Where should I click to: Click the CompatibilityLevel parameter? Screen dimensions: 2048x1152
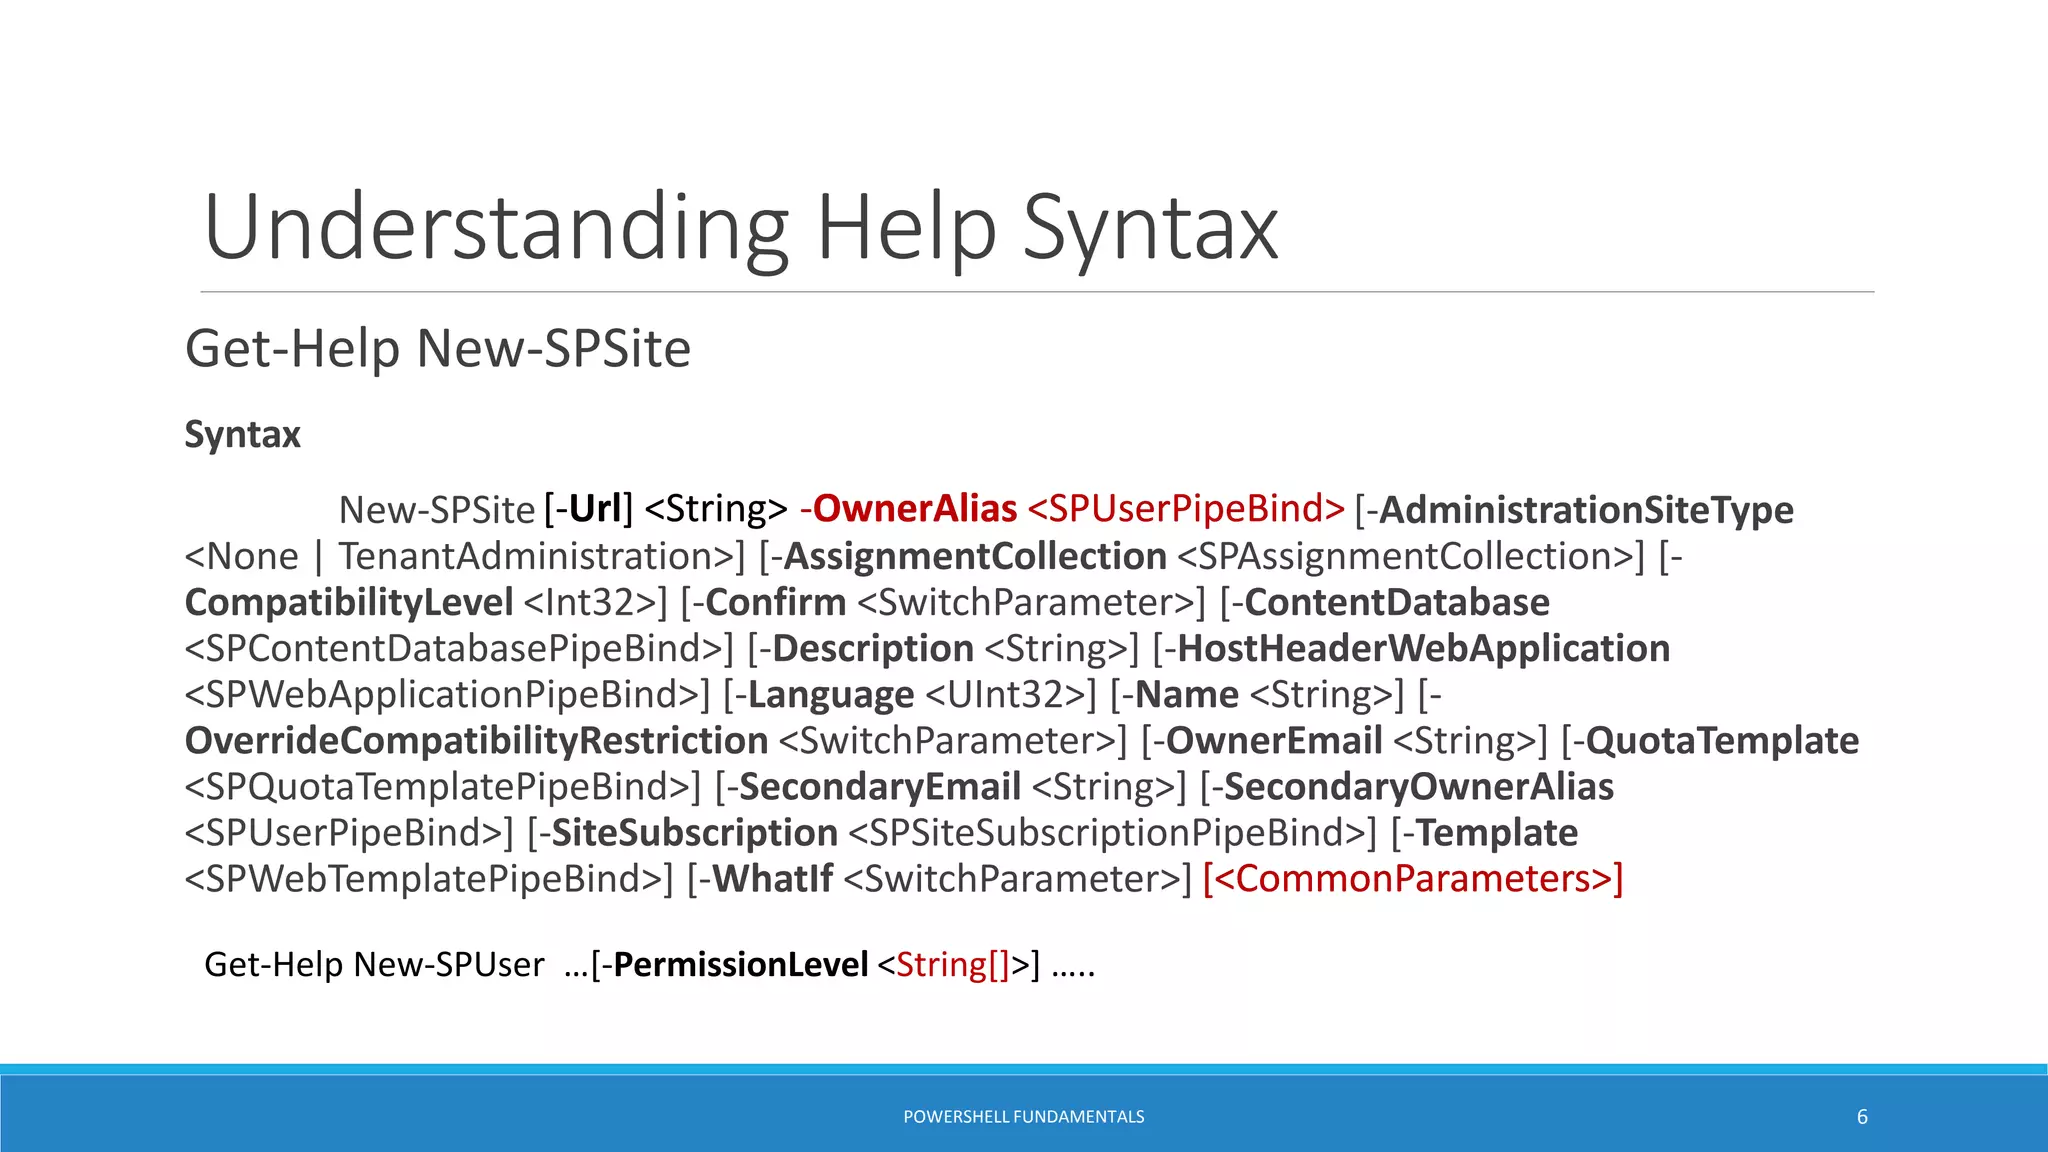(x=349, y=603)
